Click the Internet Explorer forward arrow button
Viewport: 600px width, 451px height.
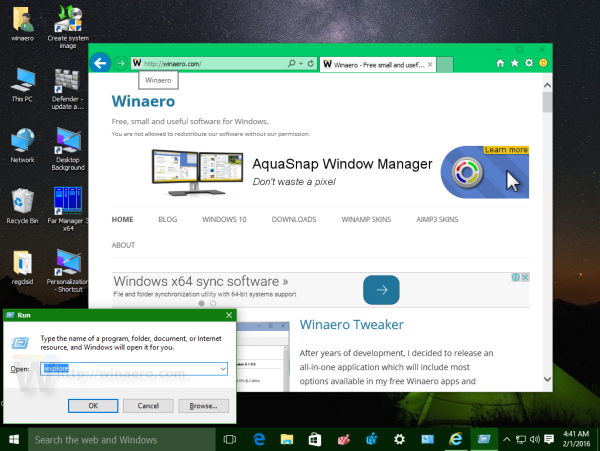coord(121,63)
